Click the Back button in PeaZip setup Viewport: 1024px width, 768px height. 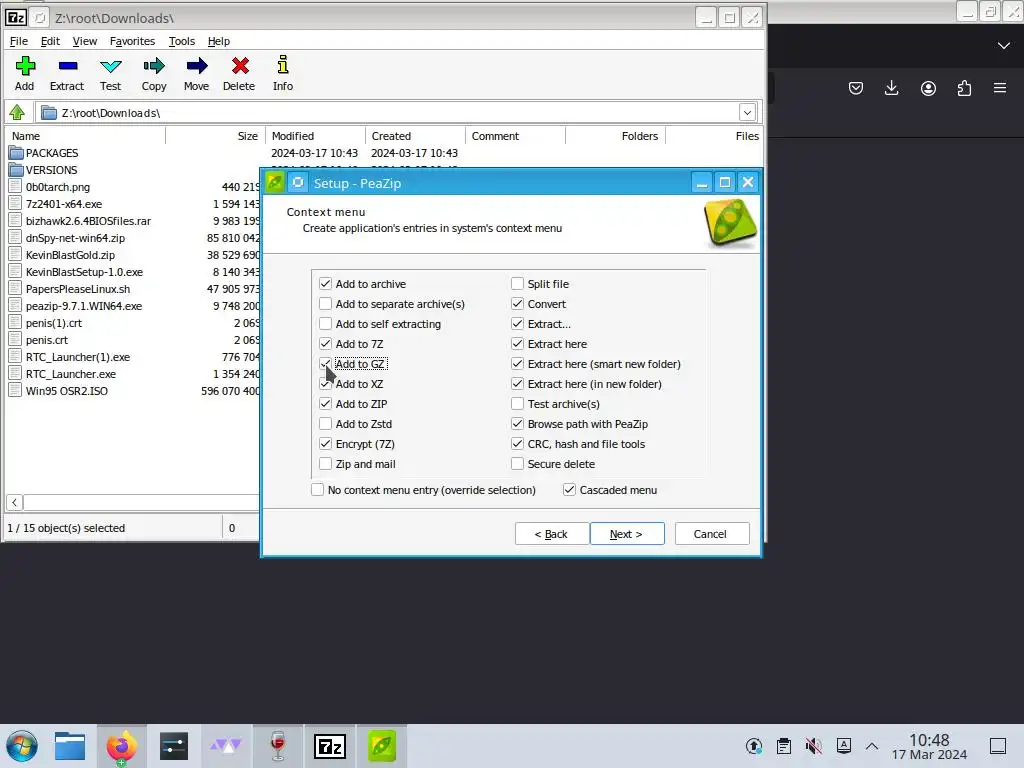tap(552, 534)
